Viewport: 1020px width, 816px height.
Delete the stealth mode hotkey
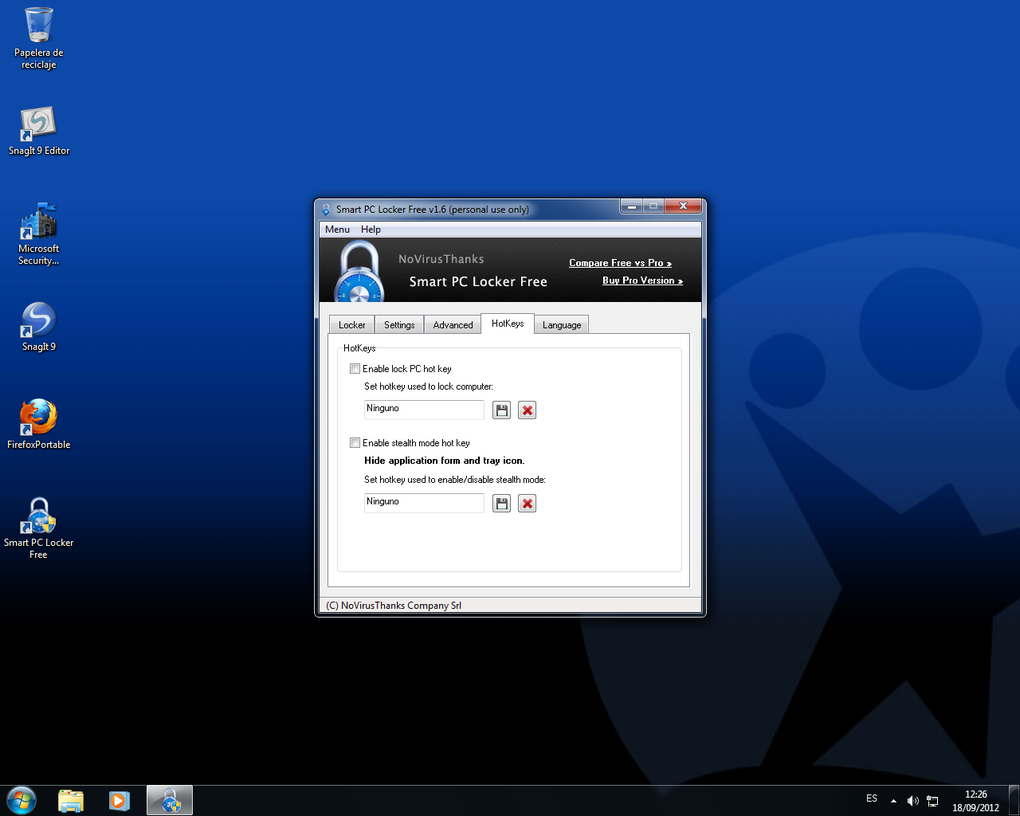point(527,503)
